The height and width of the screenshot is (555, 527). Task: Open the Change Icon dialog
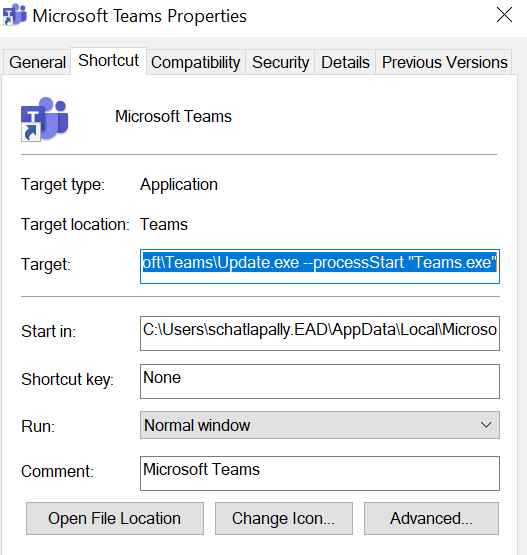coord(283,518)
